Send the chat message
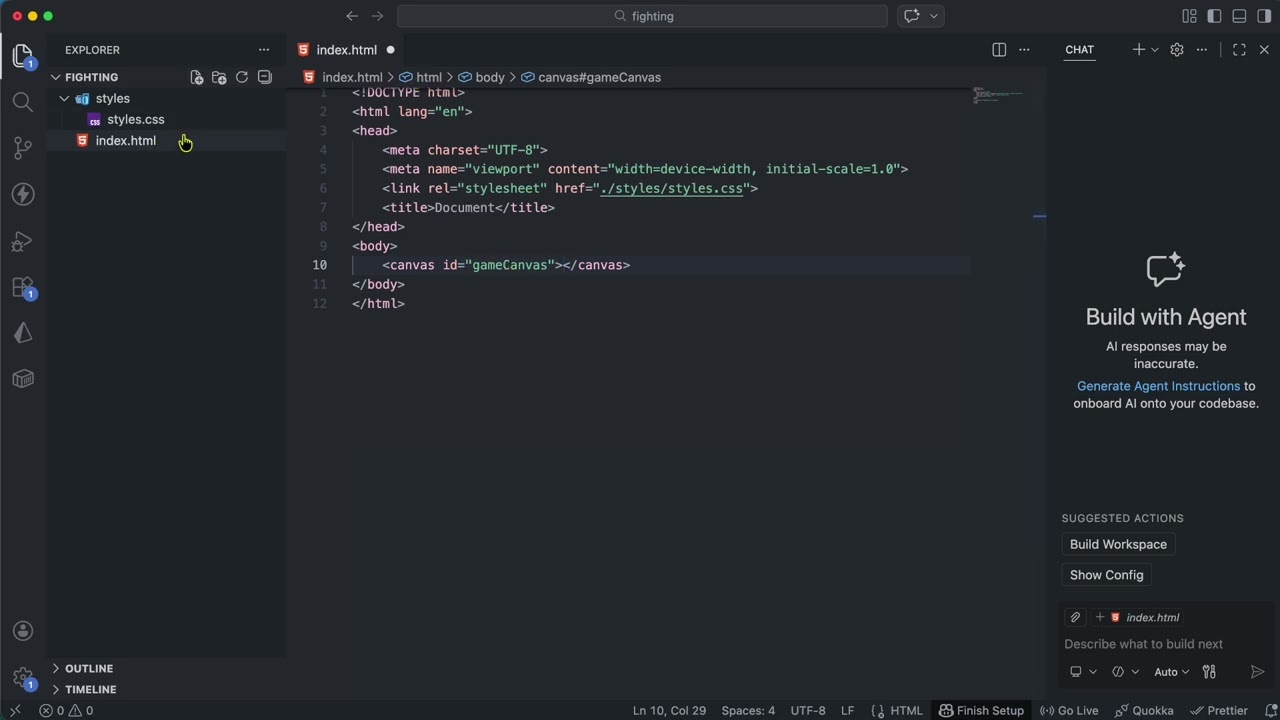 tap(1257, 672)
